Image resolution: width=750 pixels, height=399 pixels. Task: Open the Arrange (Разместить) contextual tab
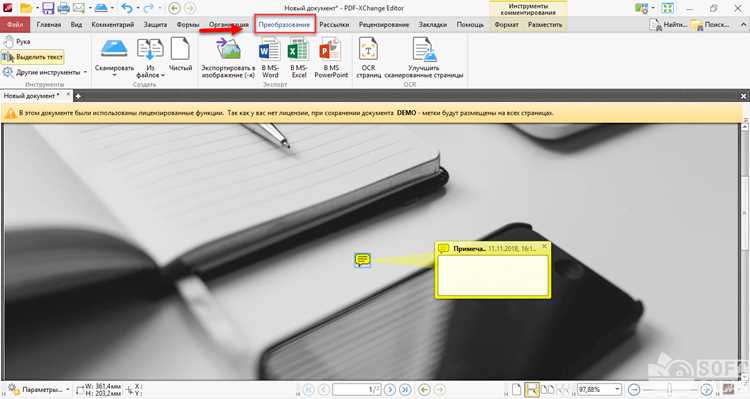[x=545, y=24]
